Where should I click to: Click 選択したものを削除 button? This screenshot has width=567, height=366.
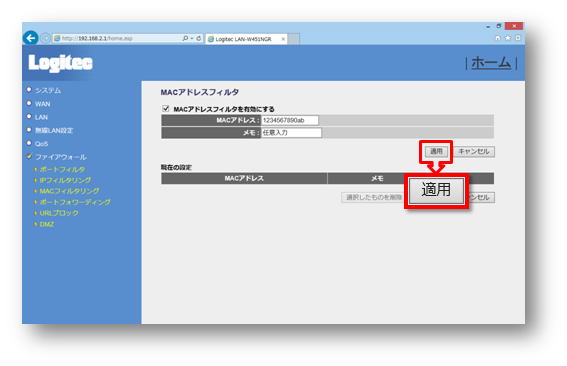tap(373, 197)
